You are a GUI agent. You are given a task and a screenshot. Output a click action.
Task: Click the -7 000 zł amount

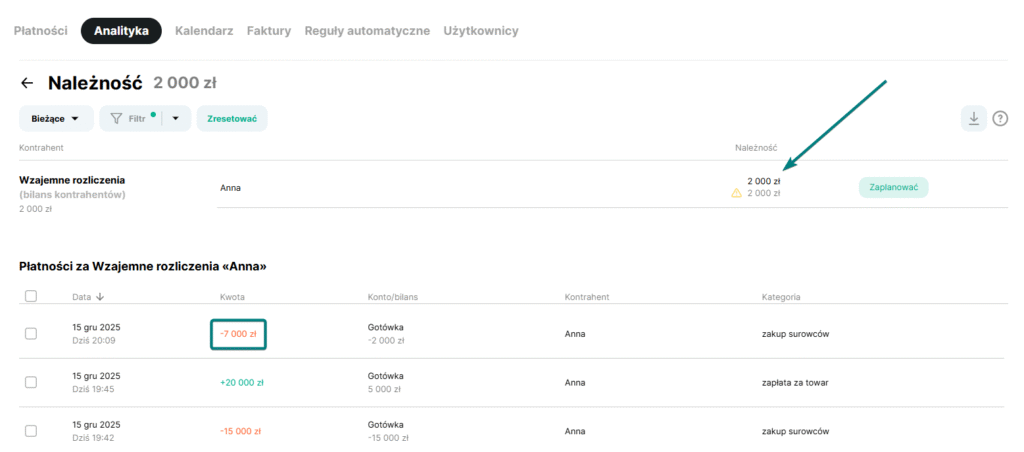pyautogui.click(x=238, y=333)
